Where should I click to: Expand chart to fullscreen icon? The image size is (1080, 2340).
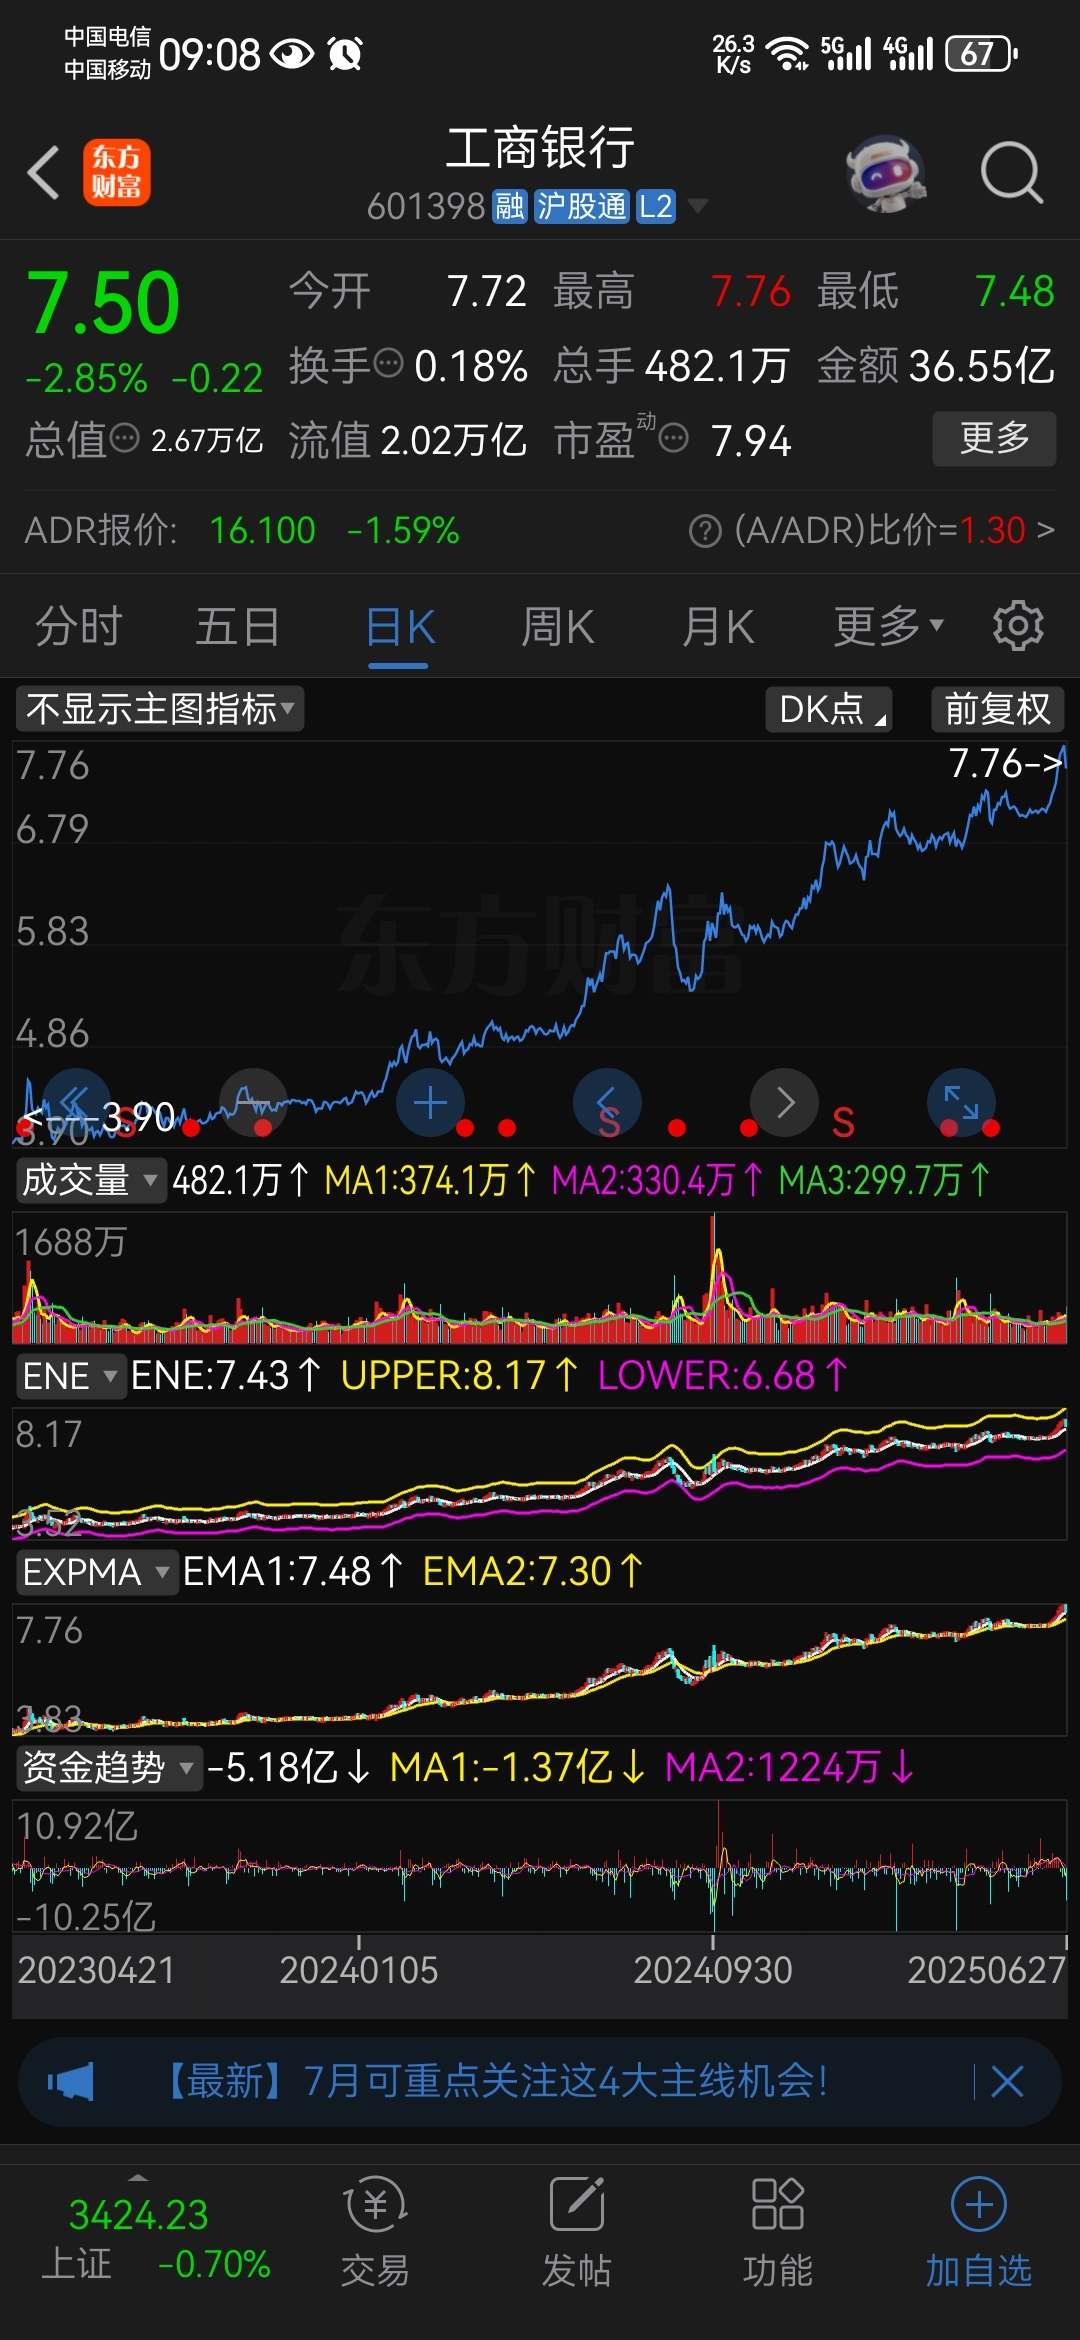click(961, 1102)
